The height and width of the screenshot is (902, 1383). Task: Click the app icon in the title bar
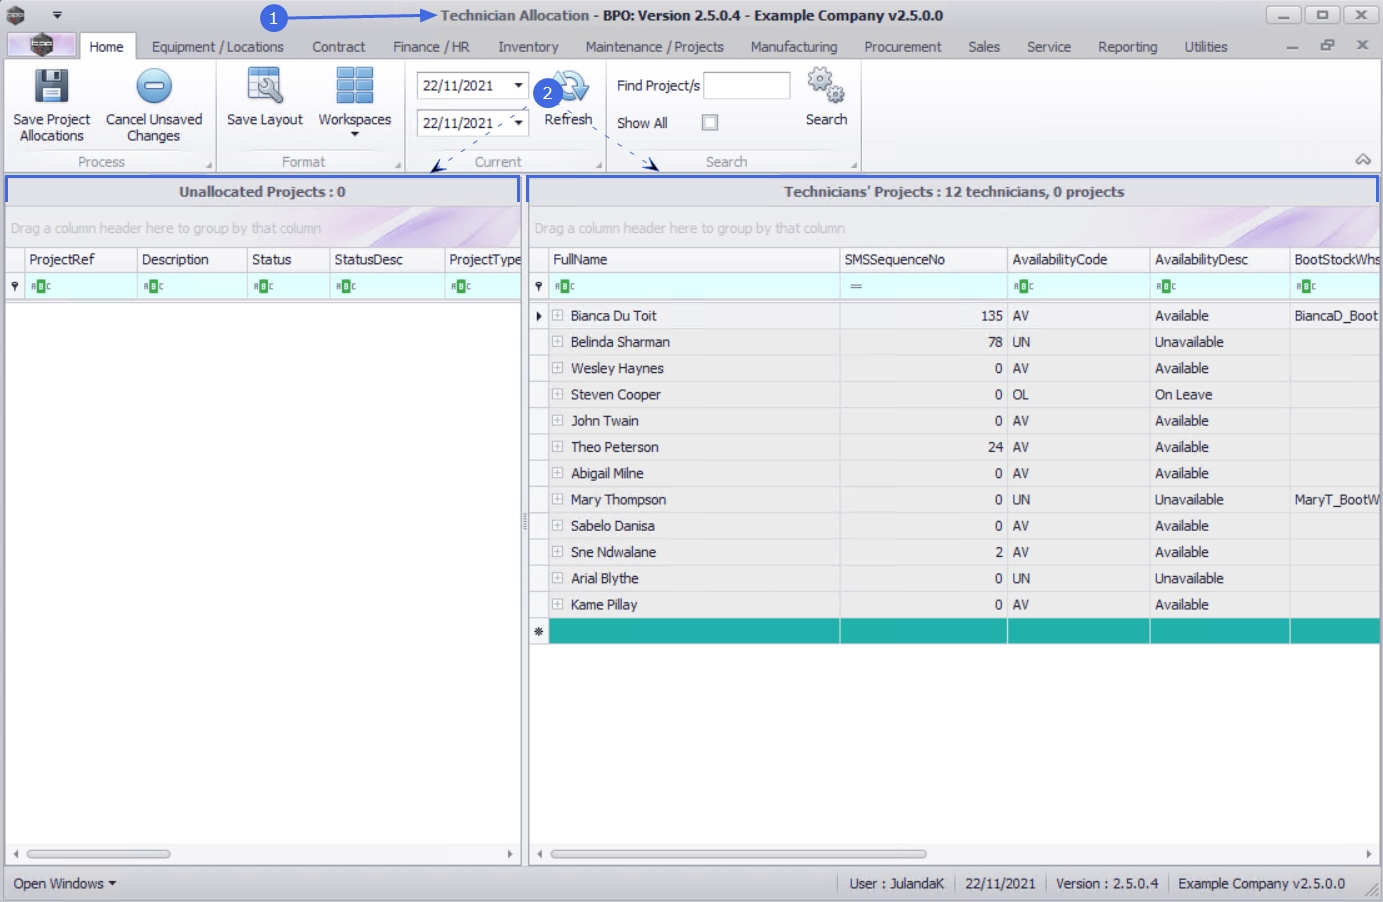pos(16,15)
